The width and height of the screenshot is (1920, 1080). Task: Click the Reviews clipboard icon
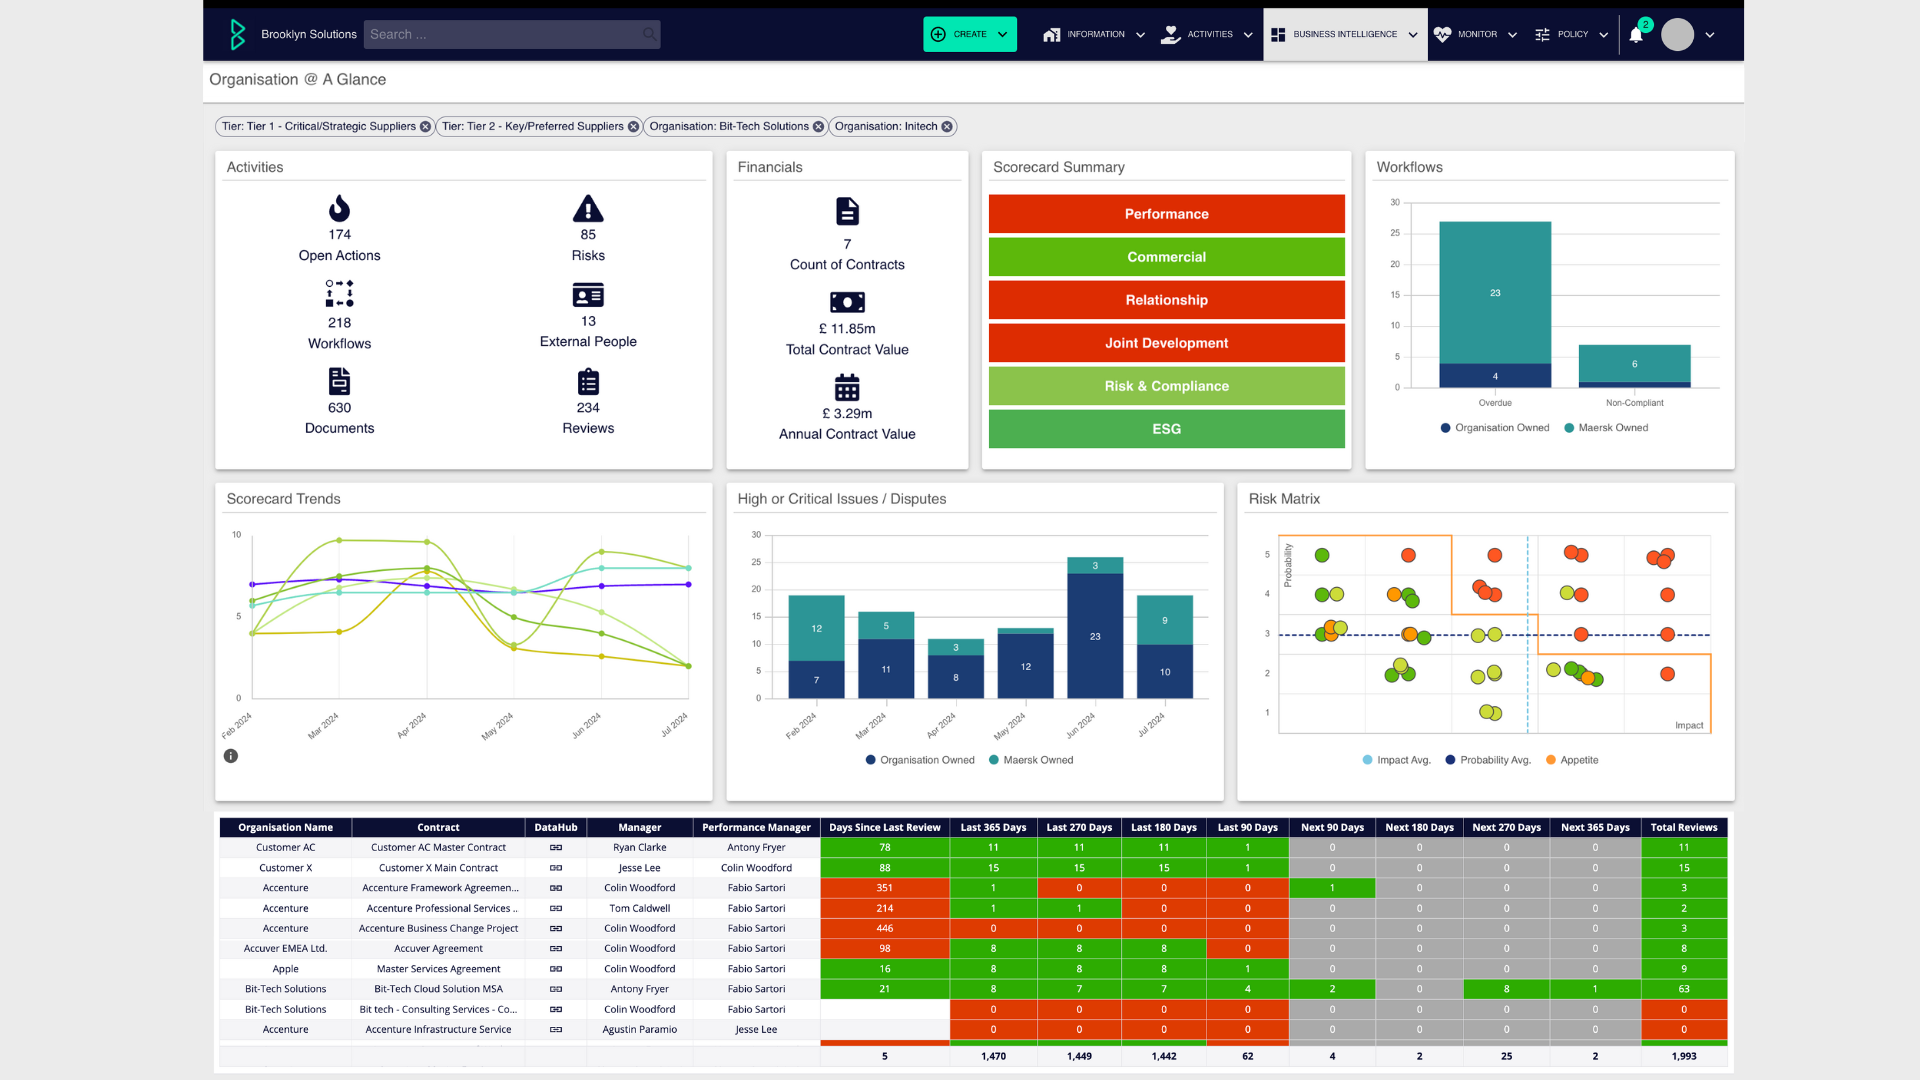coord(588,382)
